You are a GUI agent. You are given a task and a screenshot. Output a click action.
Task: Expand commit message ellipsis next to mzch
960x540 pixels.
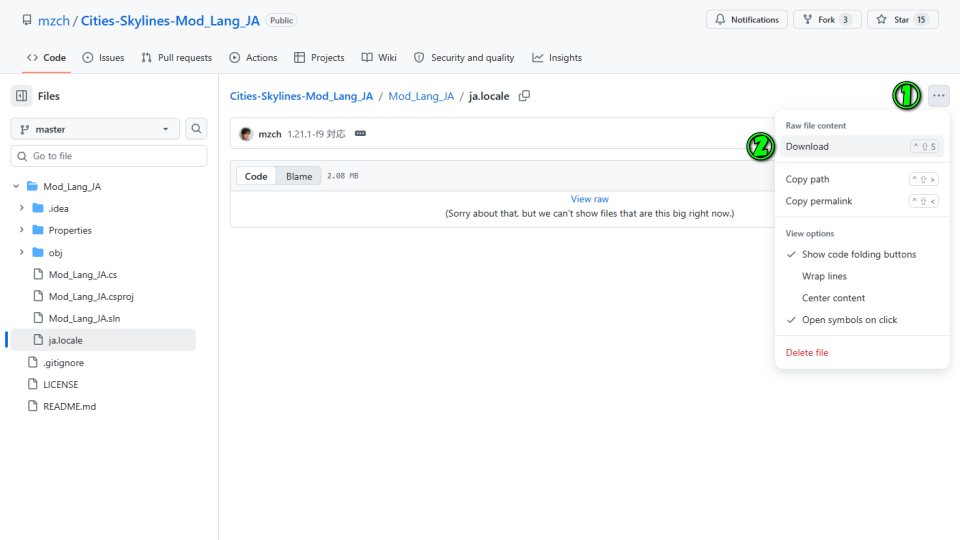(x=360, y=133)
